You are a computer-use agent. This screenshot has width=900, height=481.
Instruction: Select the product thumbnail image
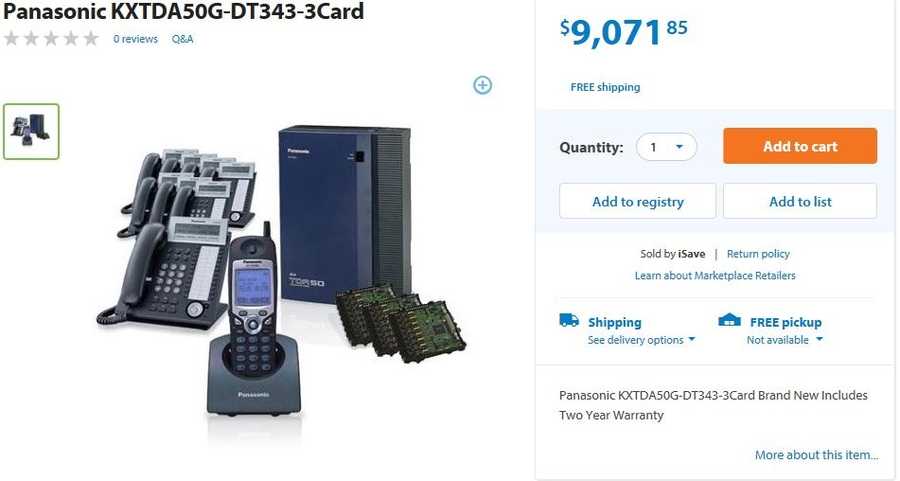pos(31,131)
